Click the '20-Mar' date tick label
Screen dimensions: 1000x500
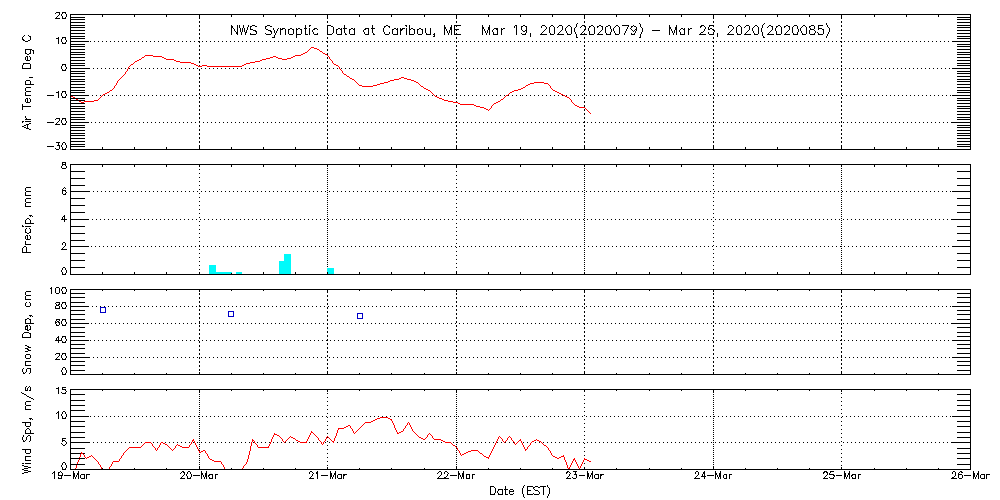pos(200,476)
